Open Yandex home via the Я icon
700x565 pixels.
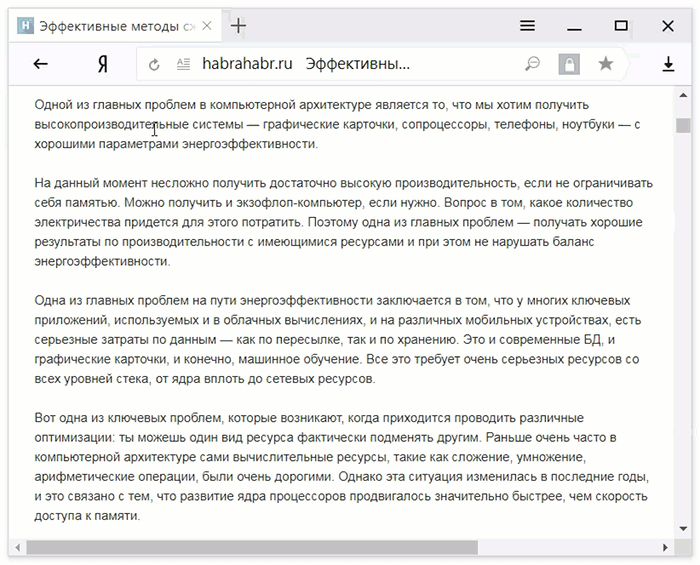tap(103, 65)
